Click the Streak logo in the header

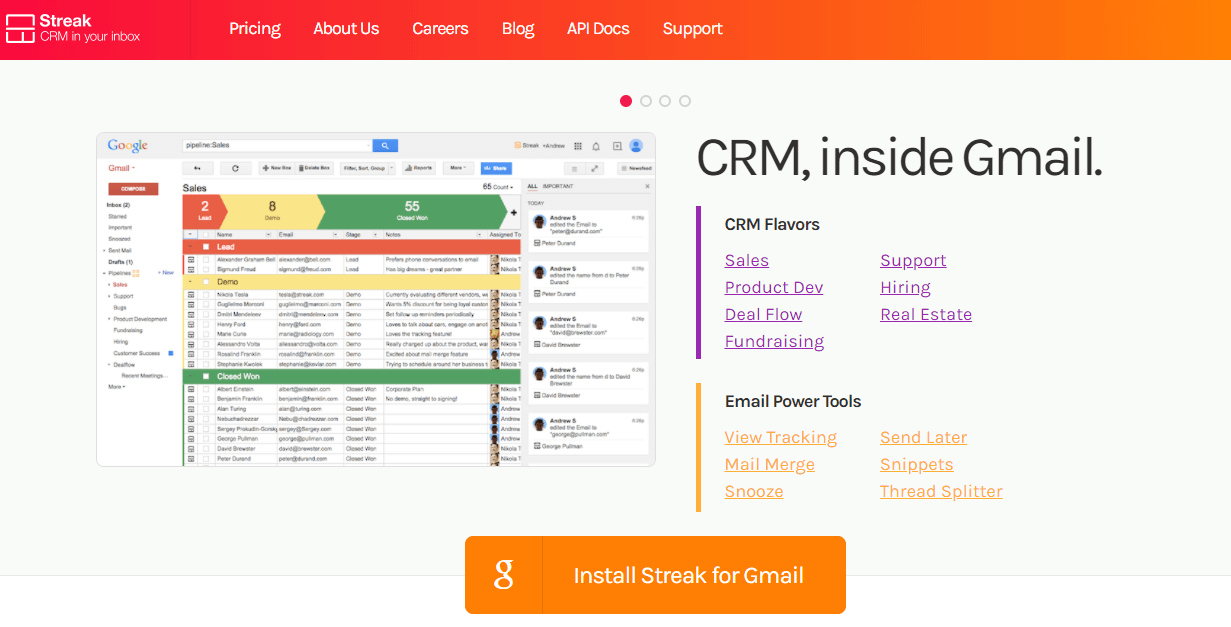[73, 28]
